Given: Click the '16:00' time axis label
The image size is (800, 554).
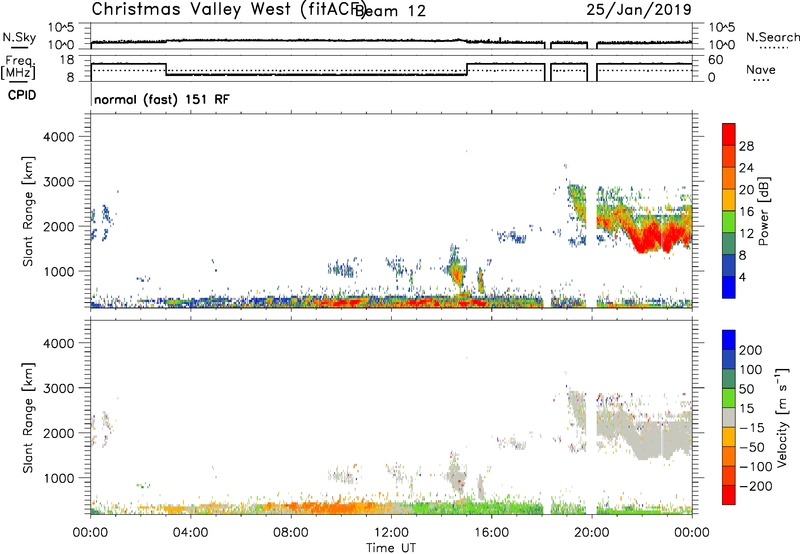Looking at the screenshot, I should [x=491, y=532].
